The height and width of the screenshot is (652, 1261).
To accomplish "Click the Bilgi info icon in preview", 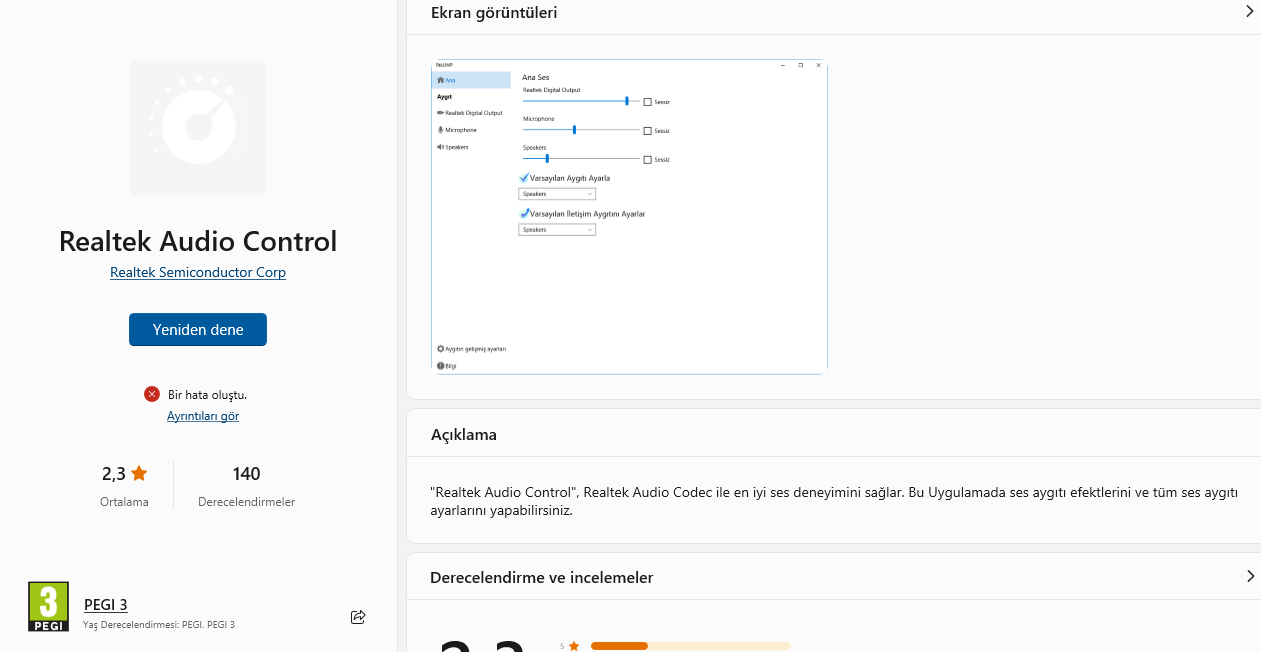I will point(440,366).
